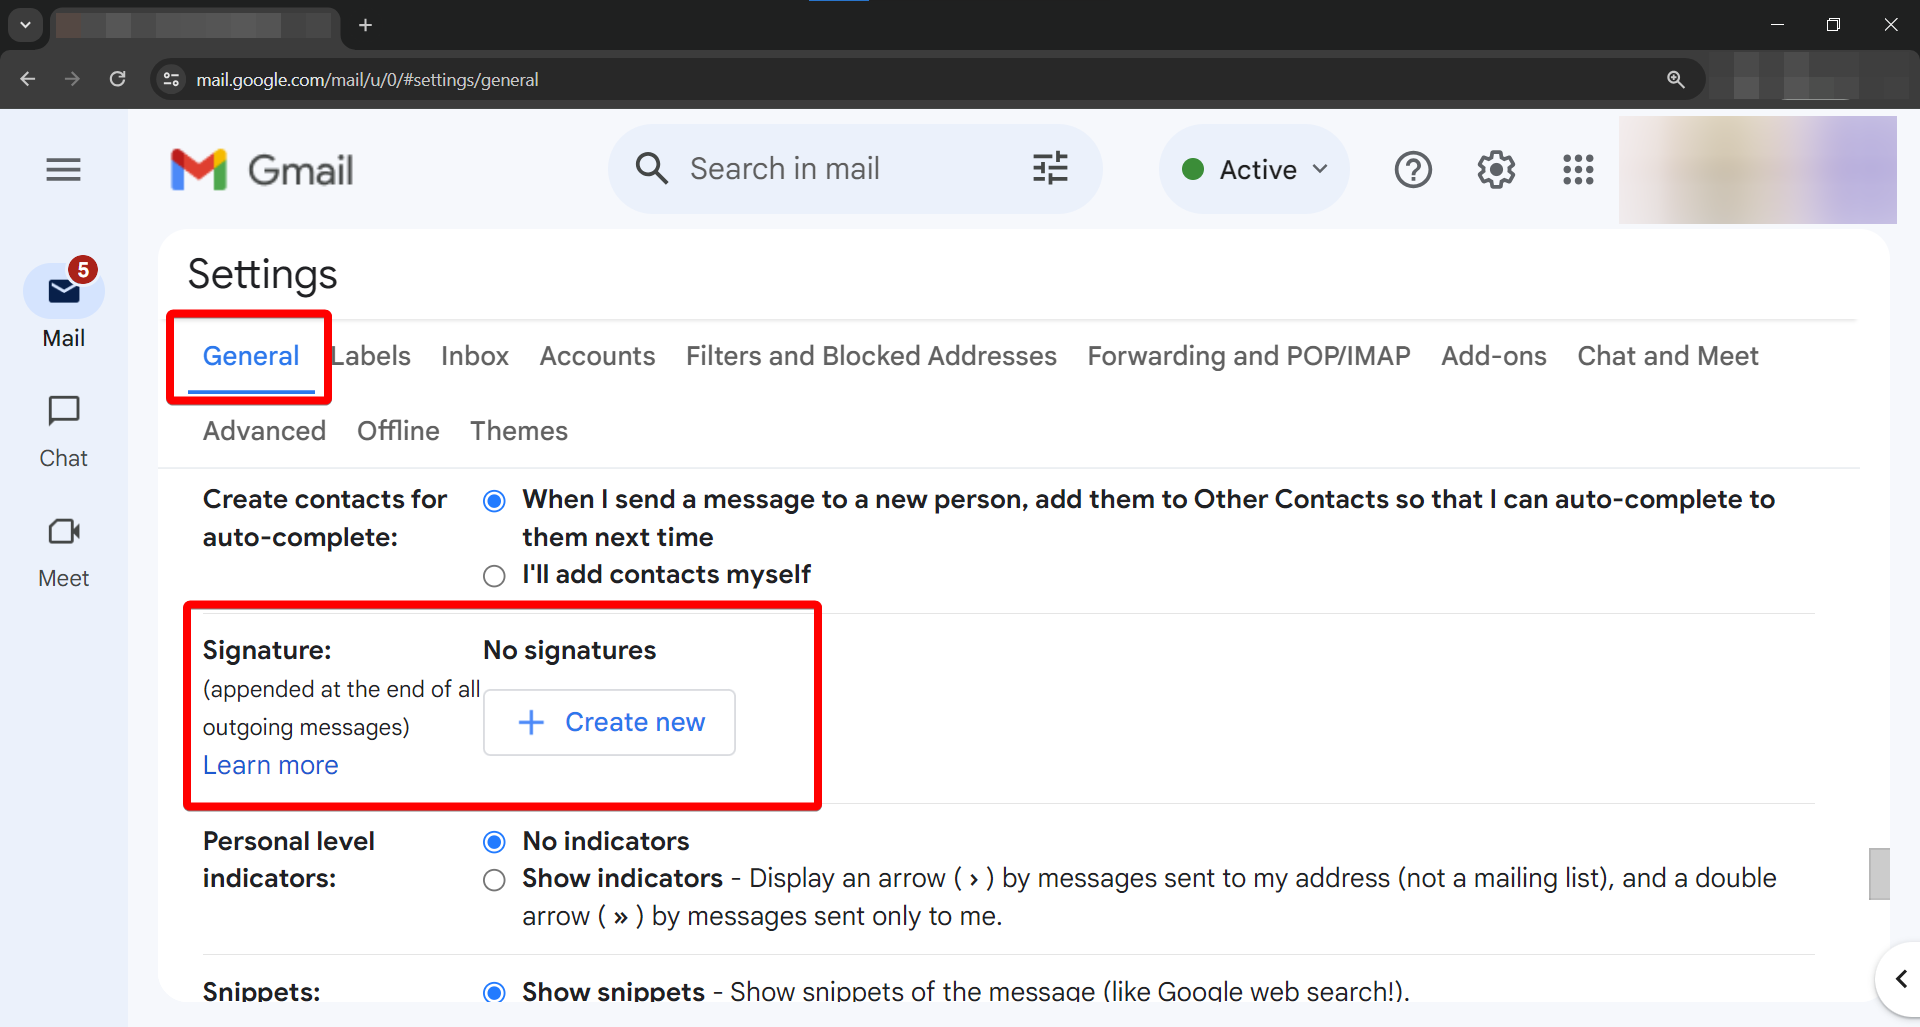1920x1027 pixels.
Task: Show search options filter icon
Action: coord(1049,169)
